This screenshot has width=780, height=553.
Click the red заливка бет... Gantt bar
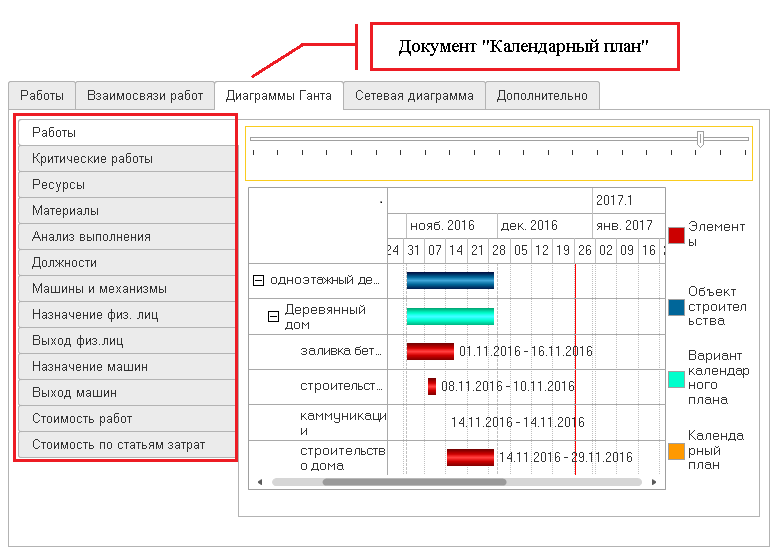[430, 351]
